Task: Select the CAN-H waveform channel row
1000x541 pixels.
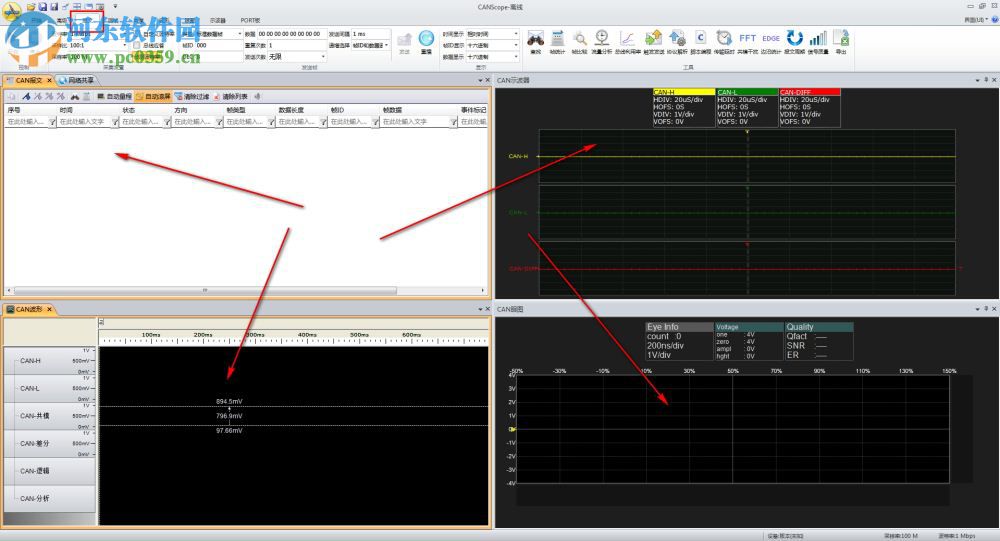Action: (x=50, y=361)
